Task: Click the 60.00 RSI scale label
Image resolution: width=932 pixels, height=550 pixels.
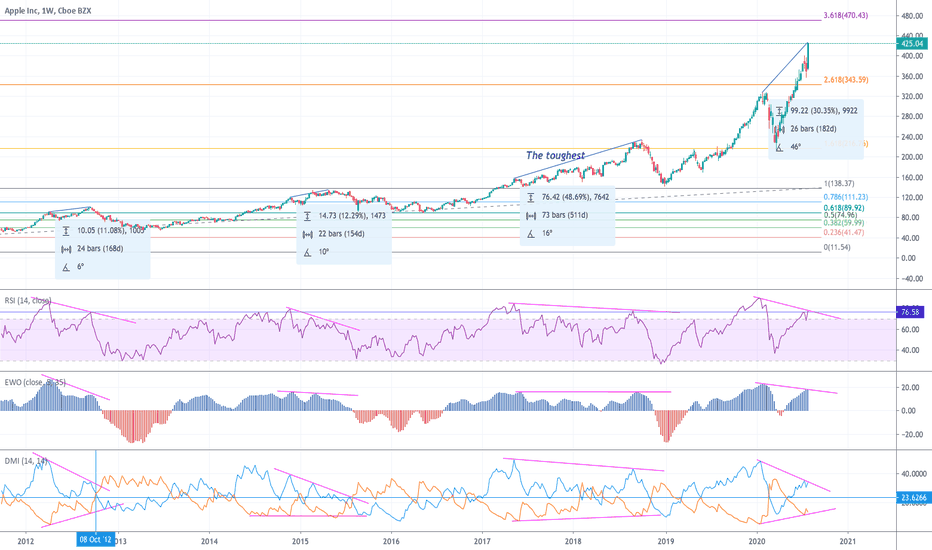Action: [x=911, y=329]
